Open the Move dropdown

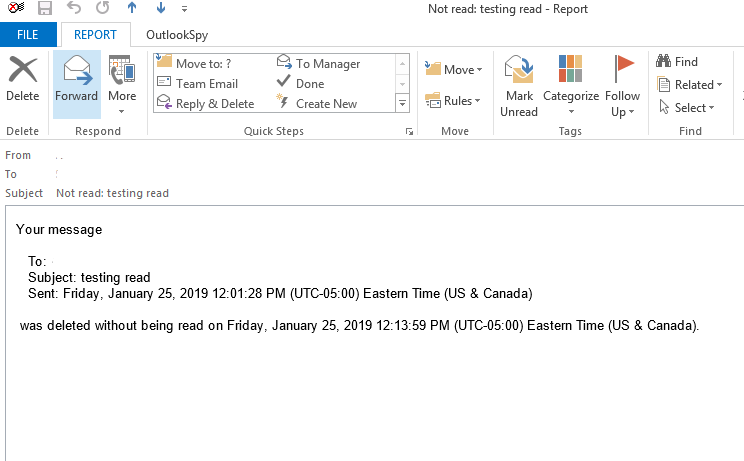coord(453,69)
